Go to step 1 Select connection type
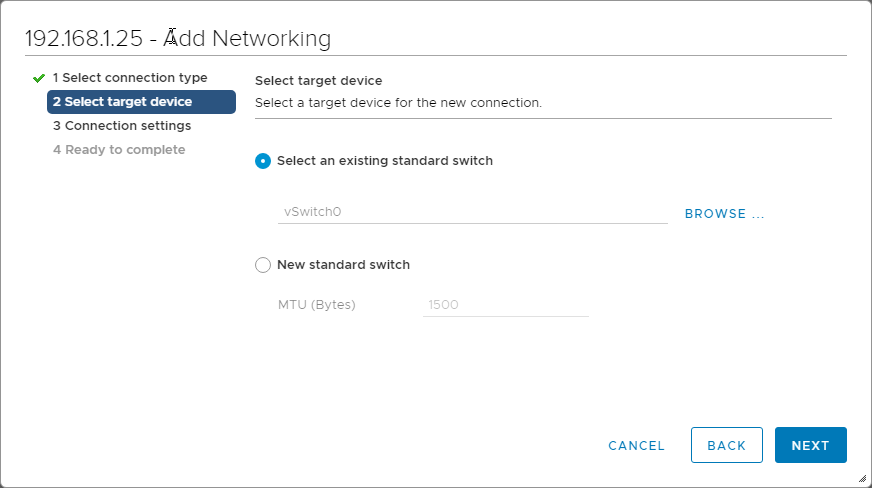 130,78
